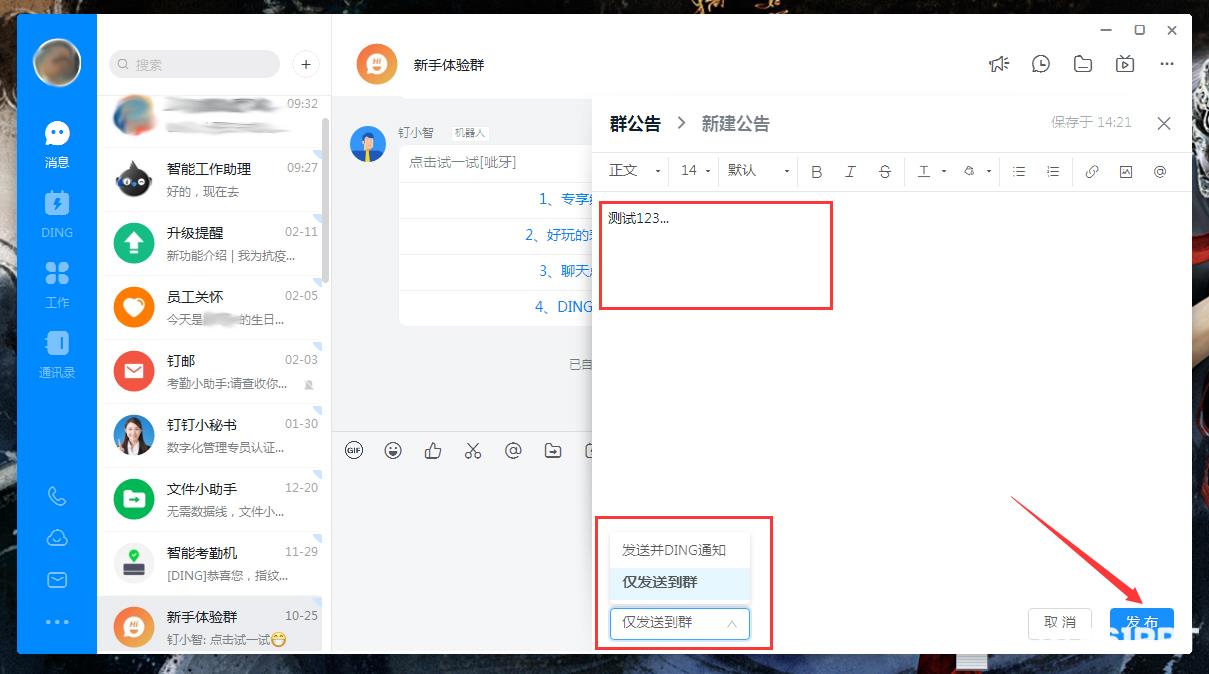The image size is (1209, 674).
Task: Toggle numbered list in announcement editor
Action: [1052, 171]
